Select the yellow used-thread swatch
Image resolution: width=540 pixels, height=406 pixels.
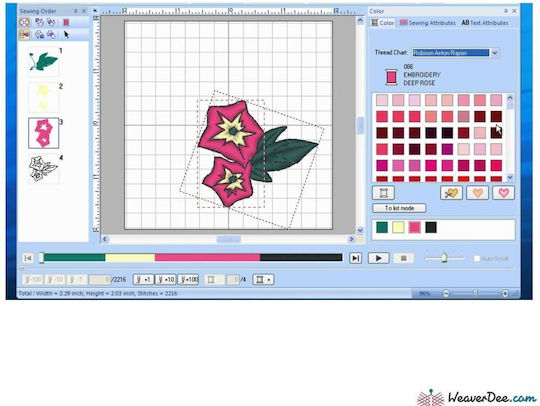tap(398, 227)
